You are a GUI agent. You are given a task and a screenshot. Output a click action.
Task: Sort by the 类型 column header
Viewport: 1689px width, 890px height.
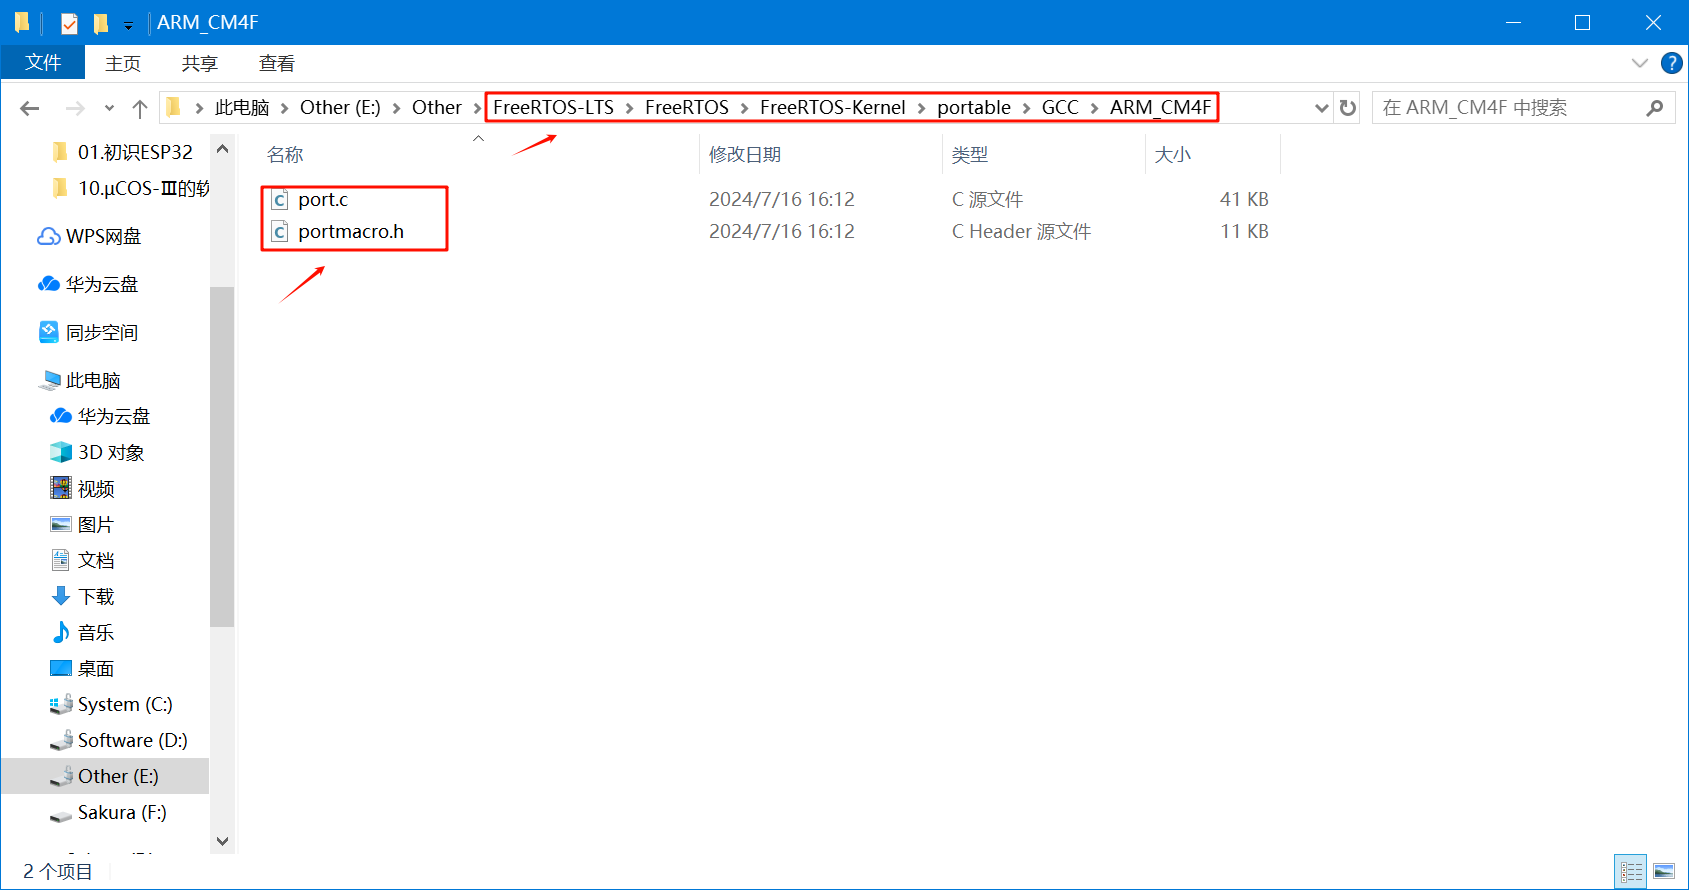click(x=969, y=154)
